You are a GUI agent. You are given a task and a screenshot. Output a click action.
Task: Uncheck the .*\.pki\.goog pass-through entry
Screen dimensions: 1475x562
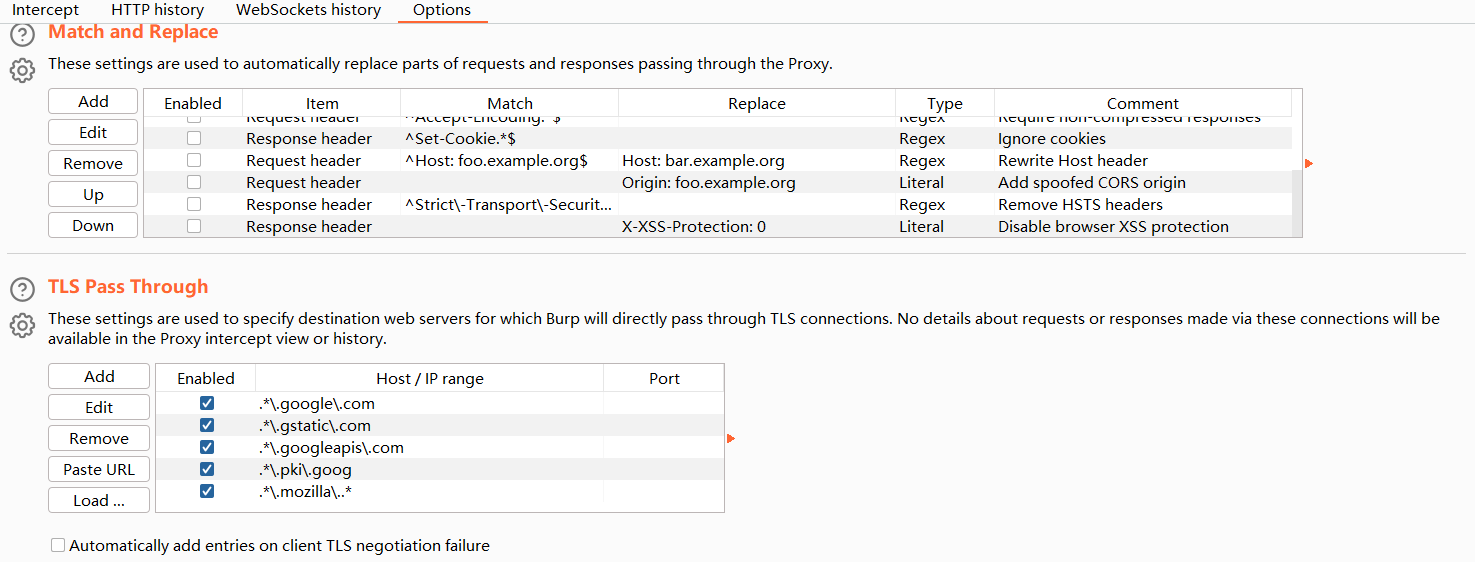click(207, 469)
